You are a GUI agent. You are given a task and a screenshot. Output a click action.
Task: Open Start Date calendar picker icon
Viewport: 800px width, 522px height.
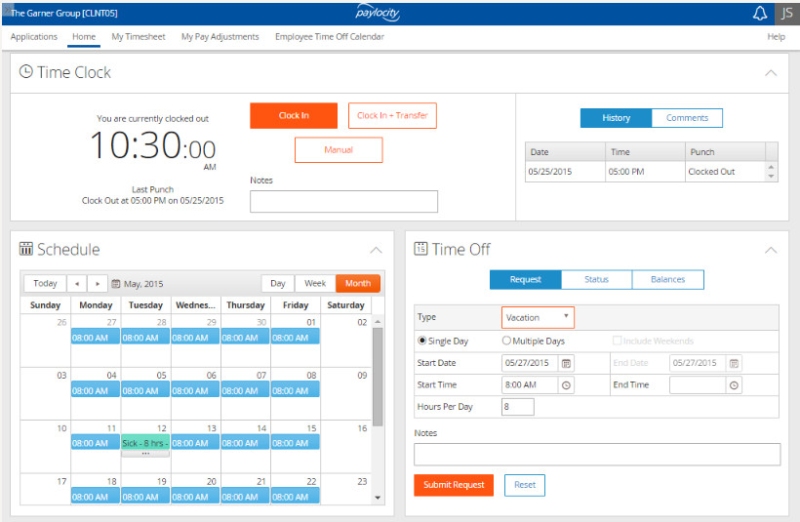[x=566, y=363]
